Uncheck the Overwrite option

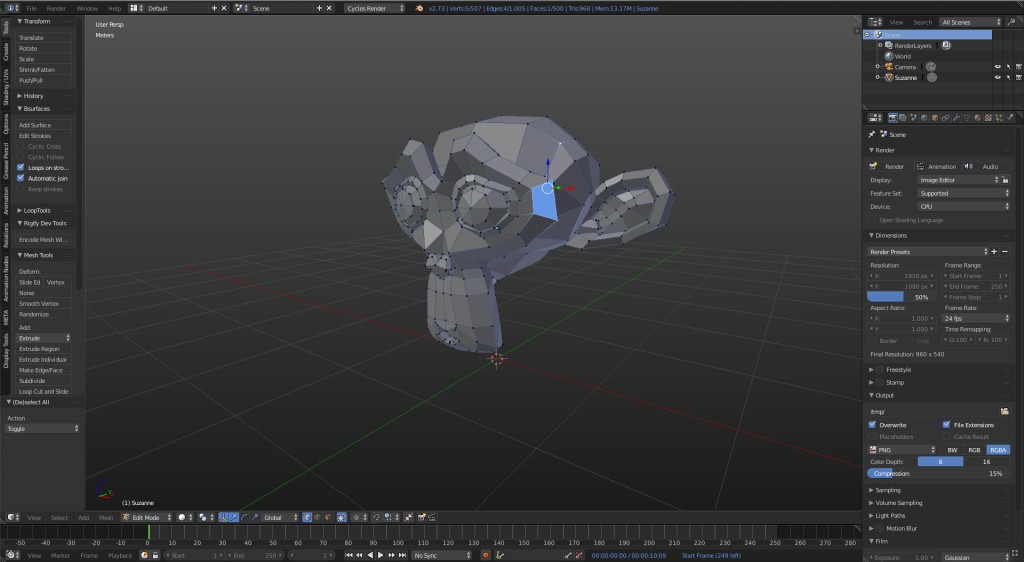[x=872, y=424]
